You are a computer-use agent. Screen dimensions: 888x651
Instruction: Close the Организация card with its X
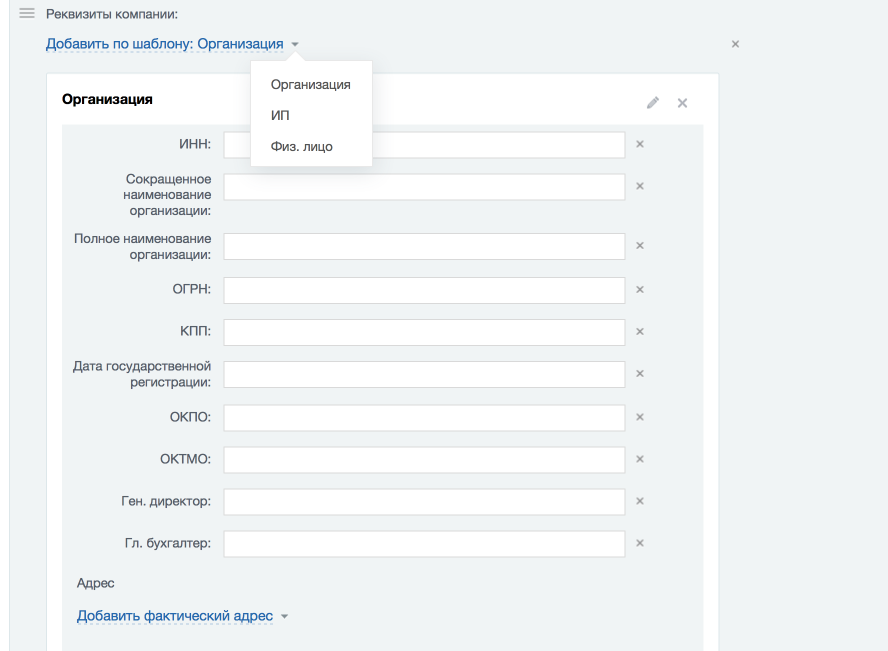(x=682, y=103)
